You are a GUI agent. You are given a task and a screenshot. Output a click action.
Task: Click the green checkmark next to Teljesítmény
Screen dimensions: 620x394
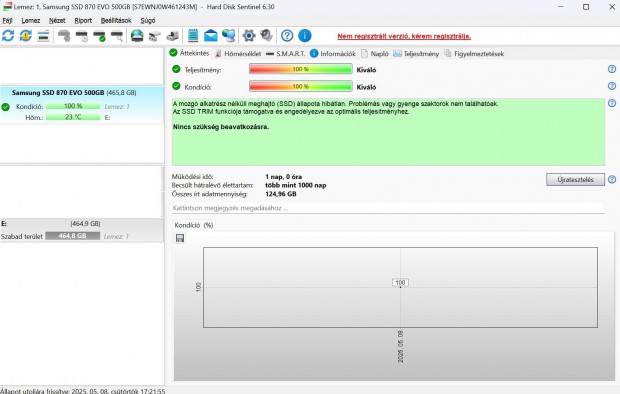click(x=176, y=69)
